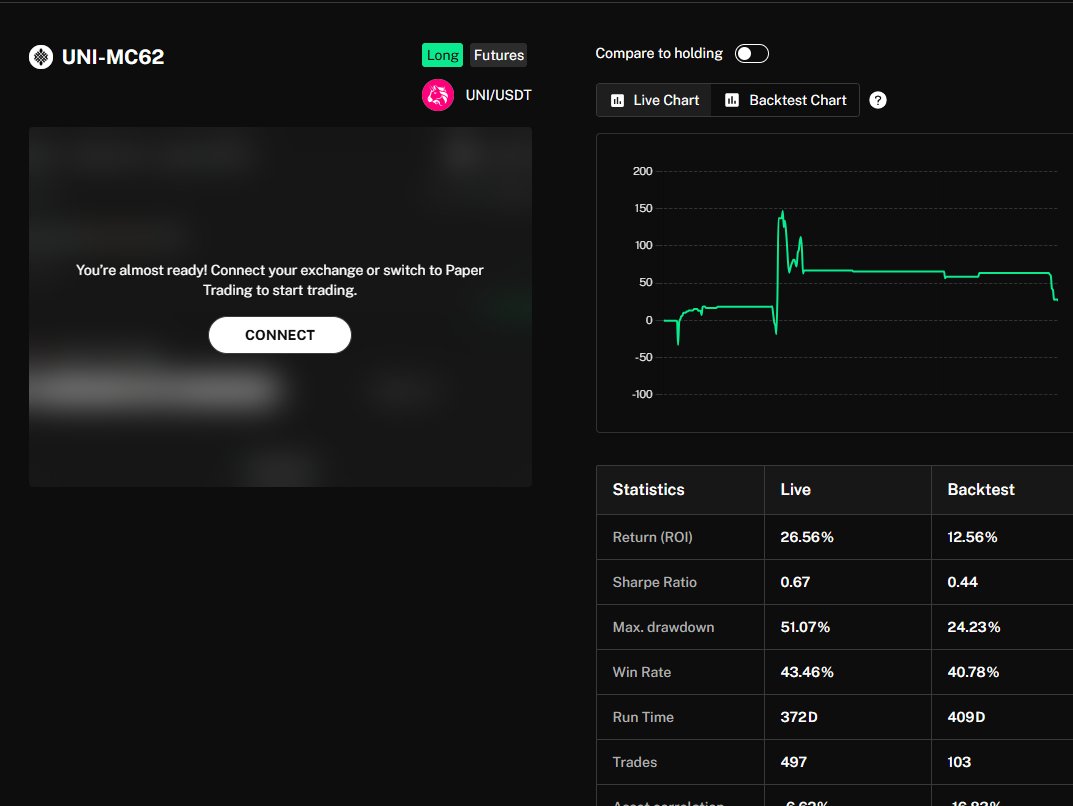
Task: Click the Trades row label
Action: [635, 762]
